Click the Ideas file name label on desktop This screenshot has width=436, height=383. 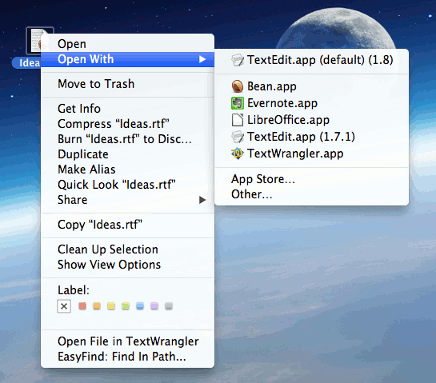pos(27,63)
